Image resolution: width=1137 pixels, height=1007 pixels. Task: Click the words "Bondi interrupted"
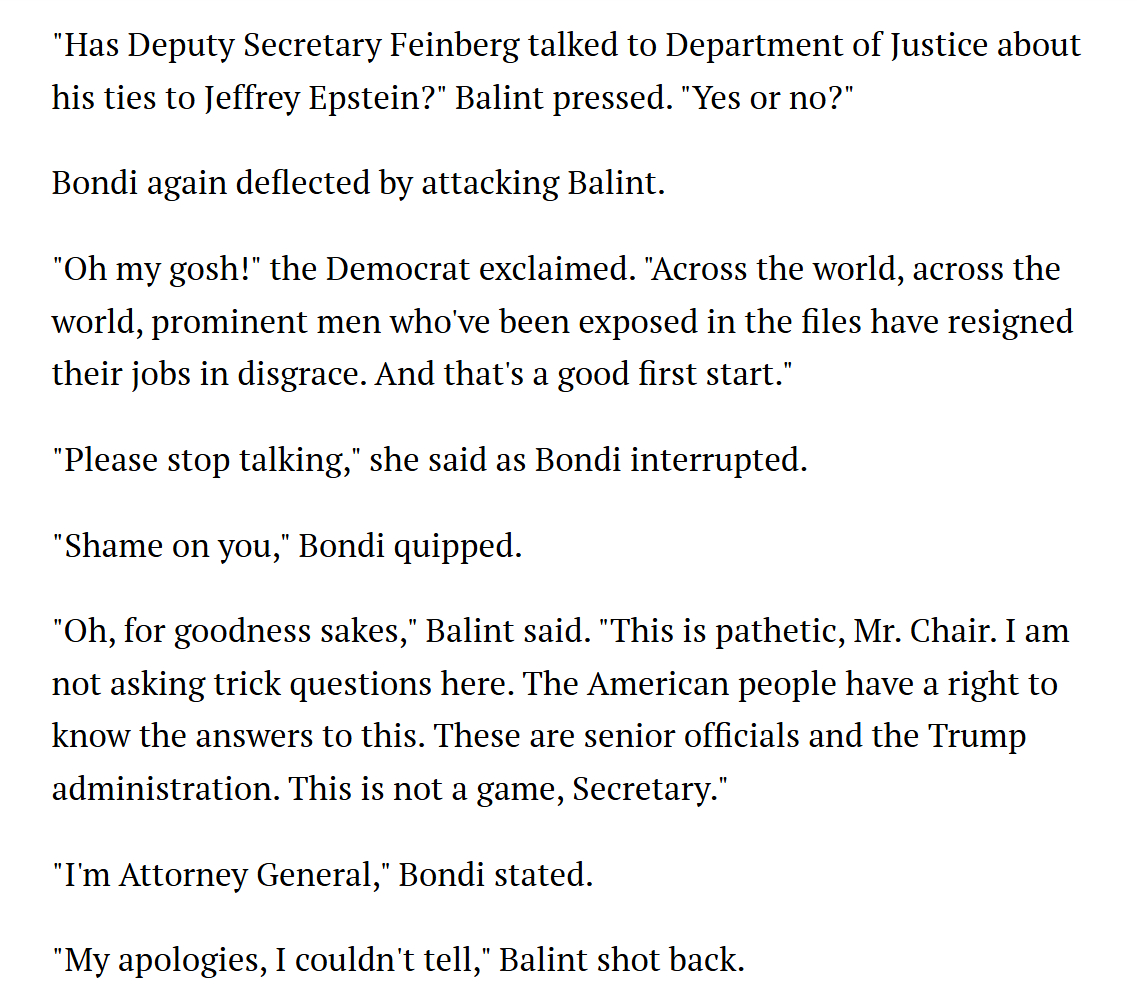tap(670, 461)
